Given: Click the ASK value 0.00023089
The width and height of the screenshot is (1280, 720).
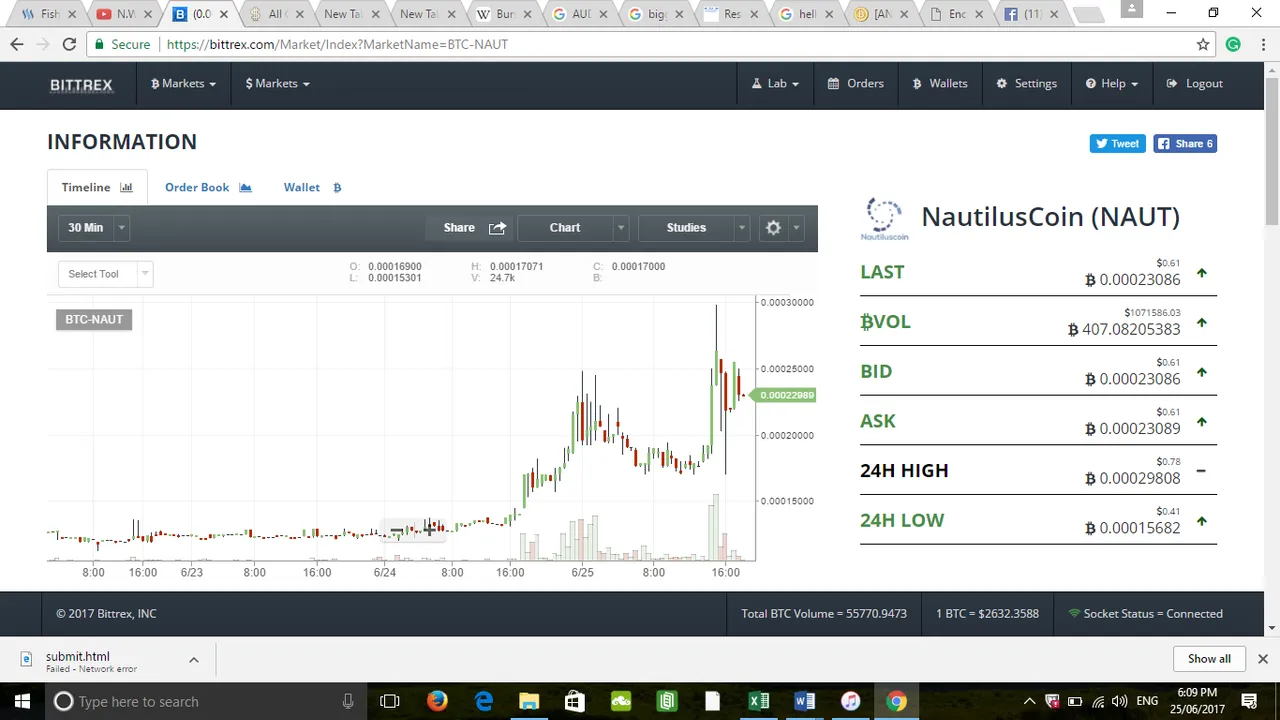Looking at the screenshot, I should click(x=1133, y=429).
